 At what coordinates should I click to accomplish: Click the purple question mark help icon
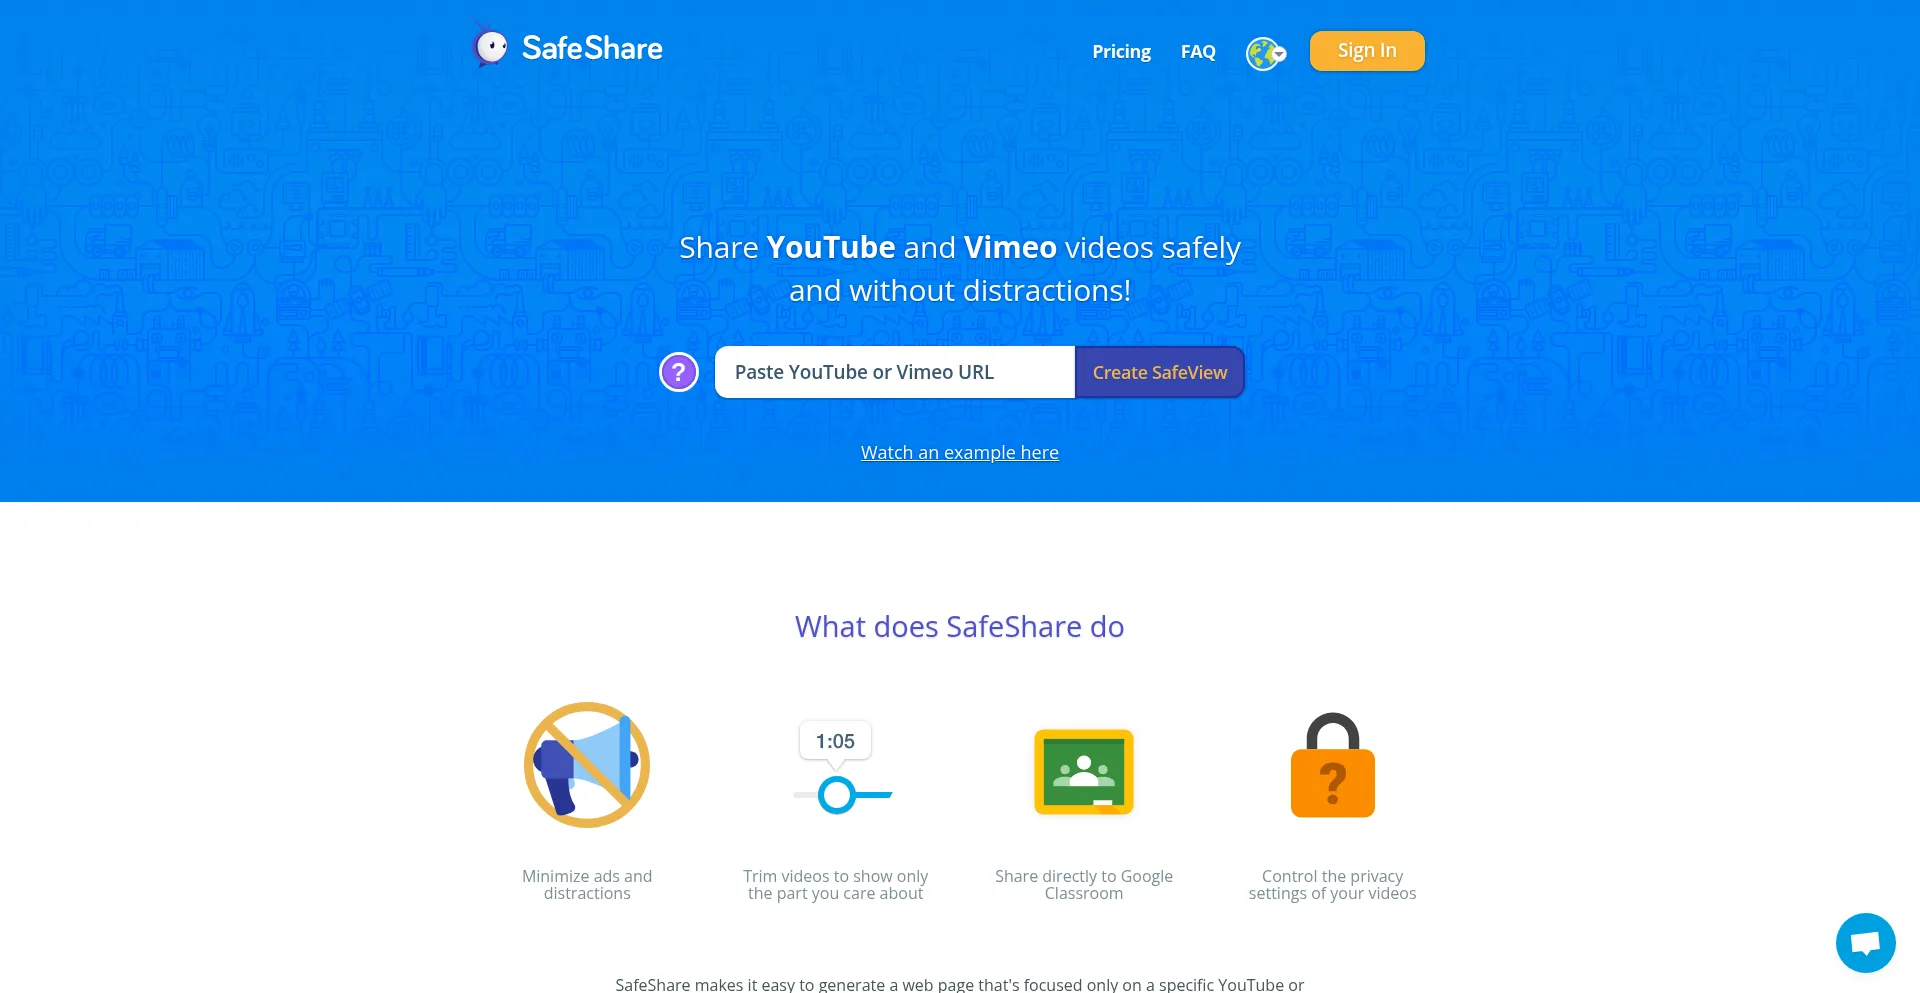click(679, 373)
